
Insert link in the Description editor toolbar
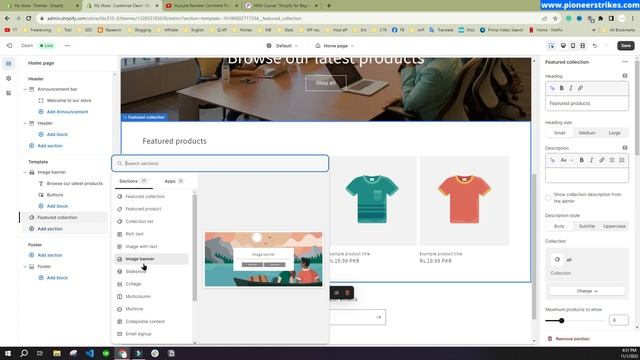tap(602, 160)
